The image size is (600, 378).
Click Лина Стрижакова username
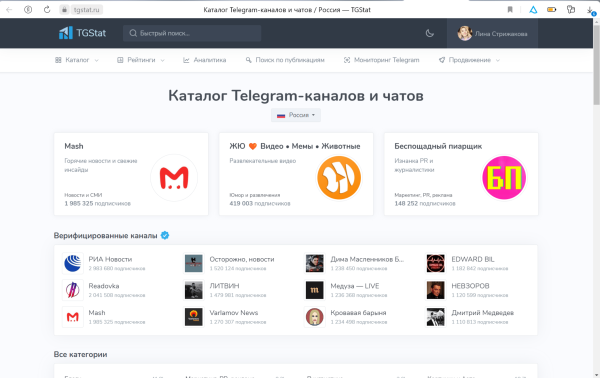(x=501, y=34)
